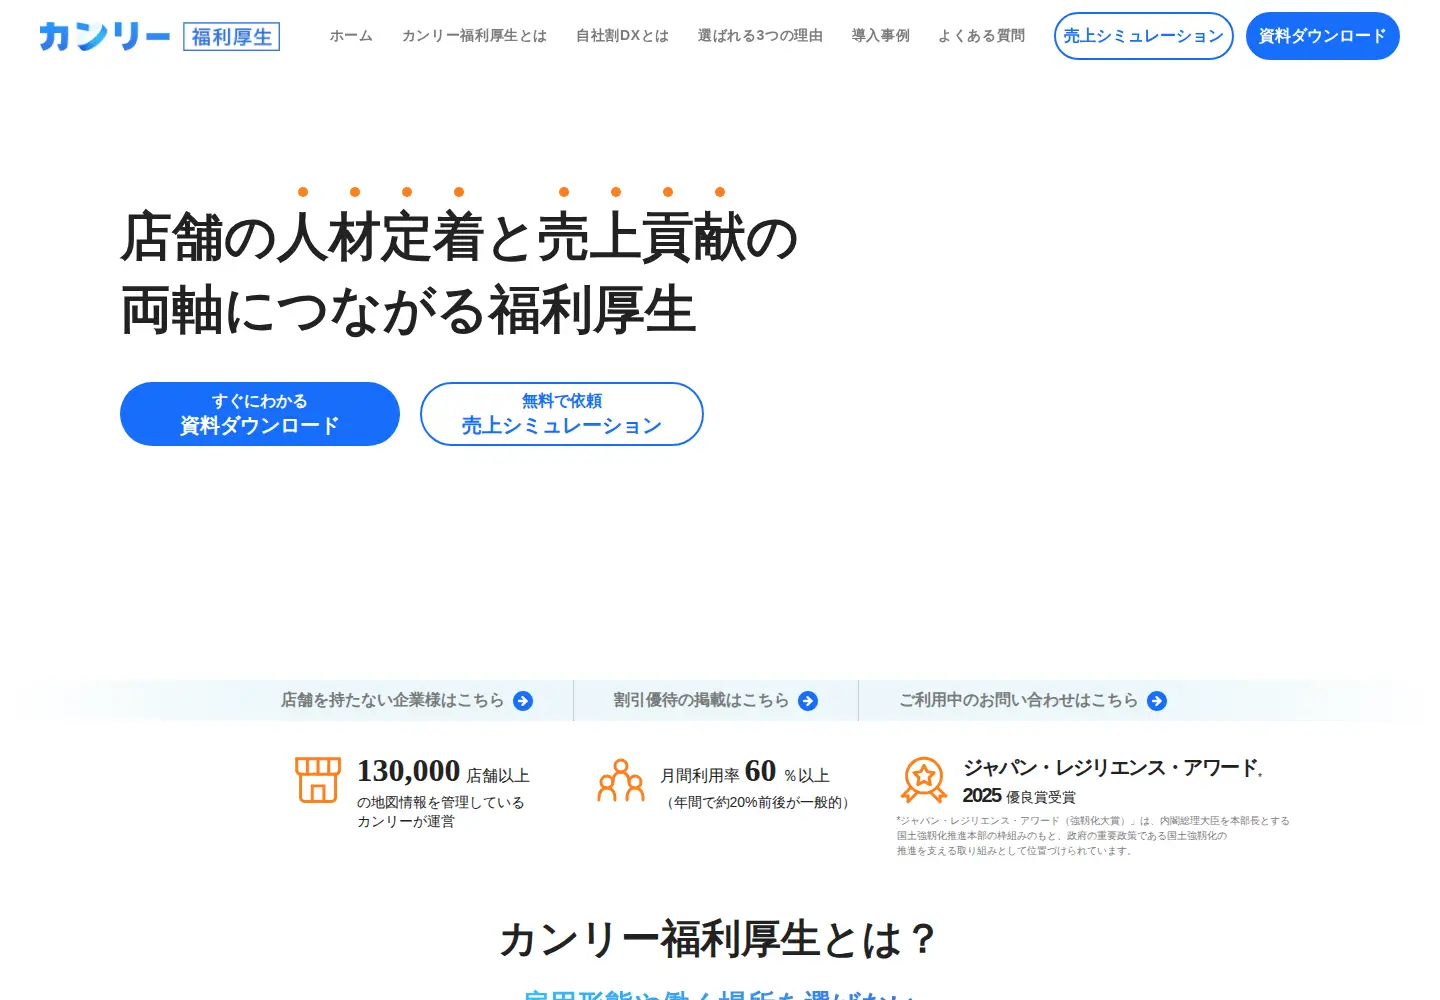Open 選ばれる3つの理由 in the navigation

(760, 36)
